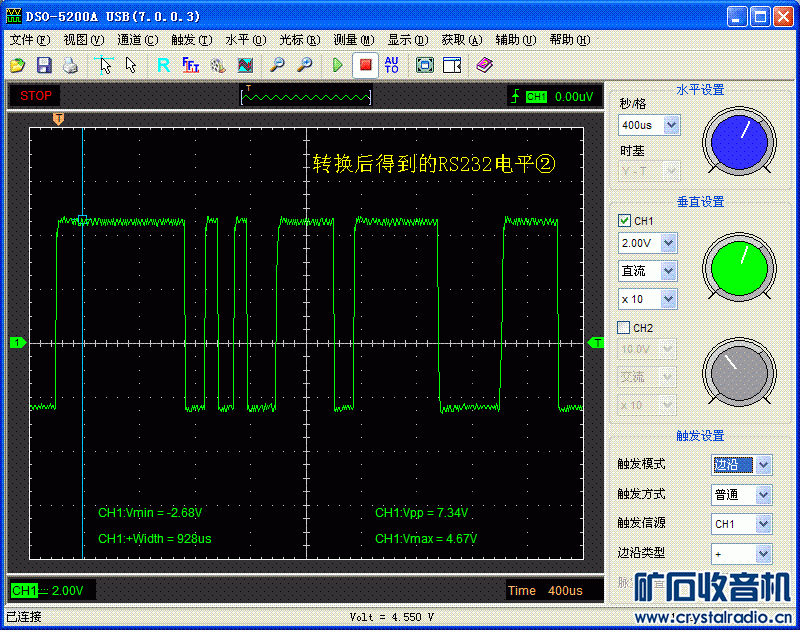
Task: Click the Time 400us status readout
Action: click(x=545, y=591)
